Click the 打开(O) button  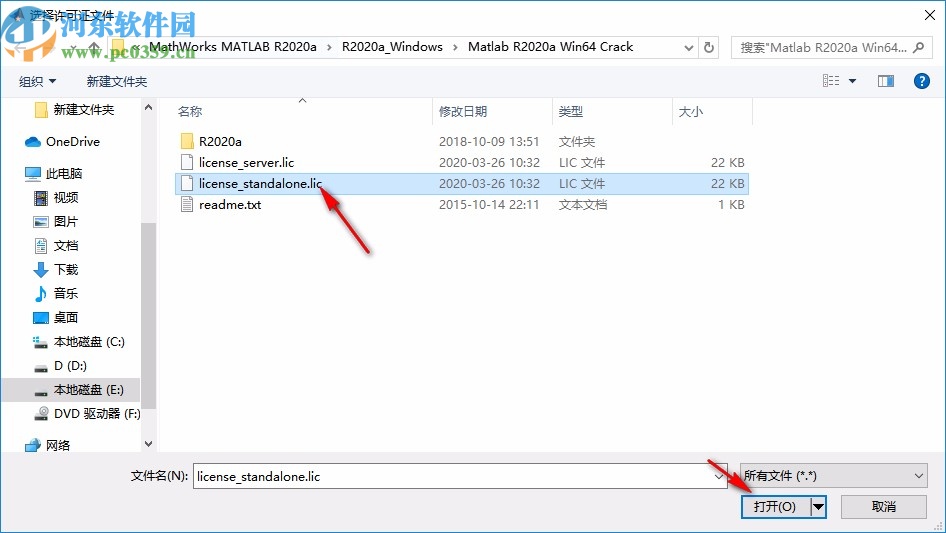coord(776,506)
